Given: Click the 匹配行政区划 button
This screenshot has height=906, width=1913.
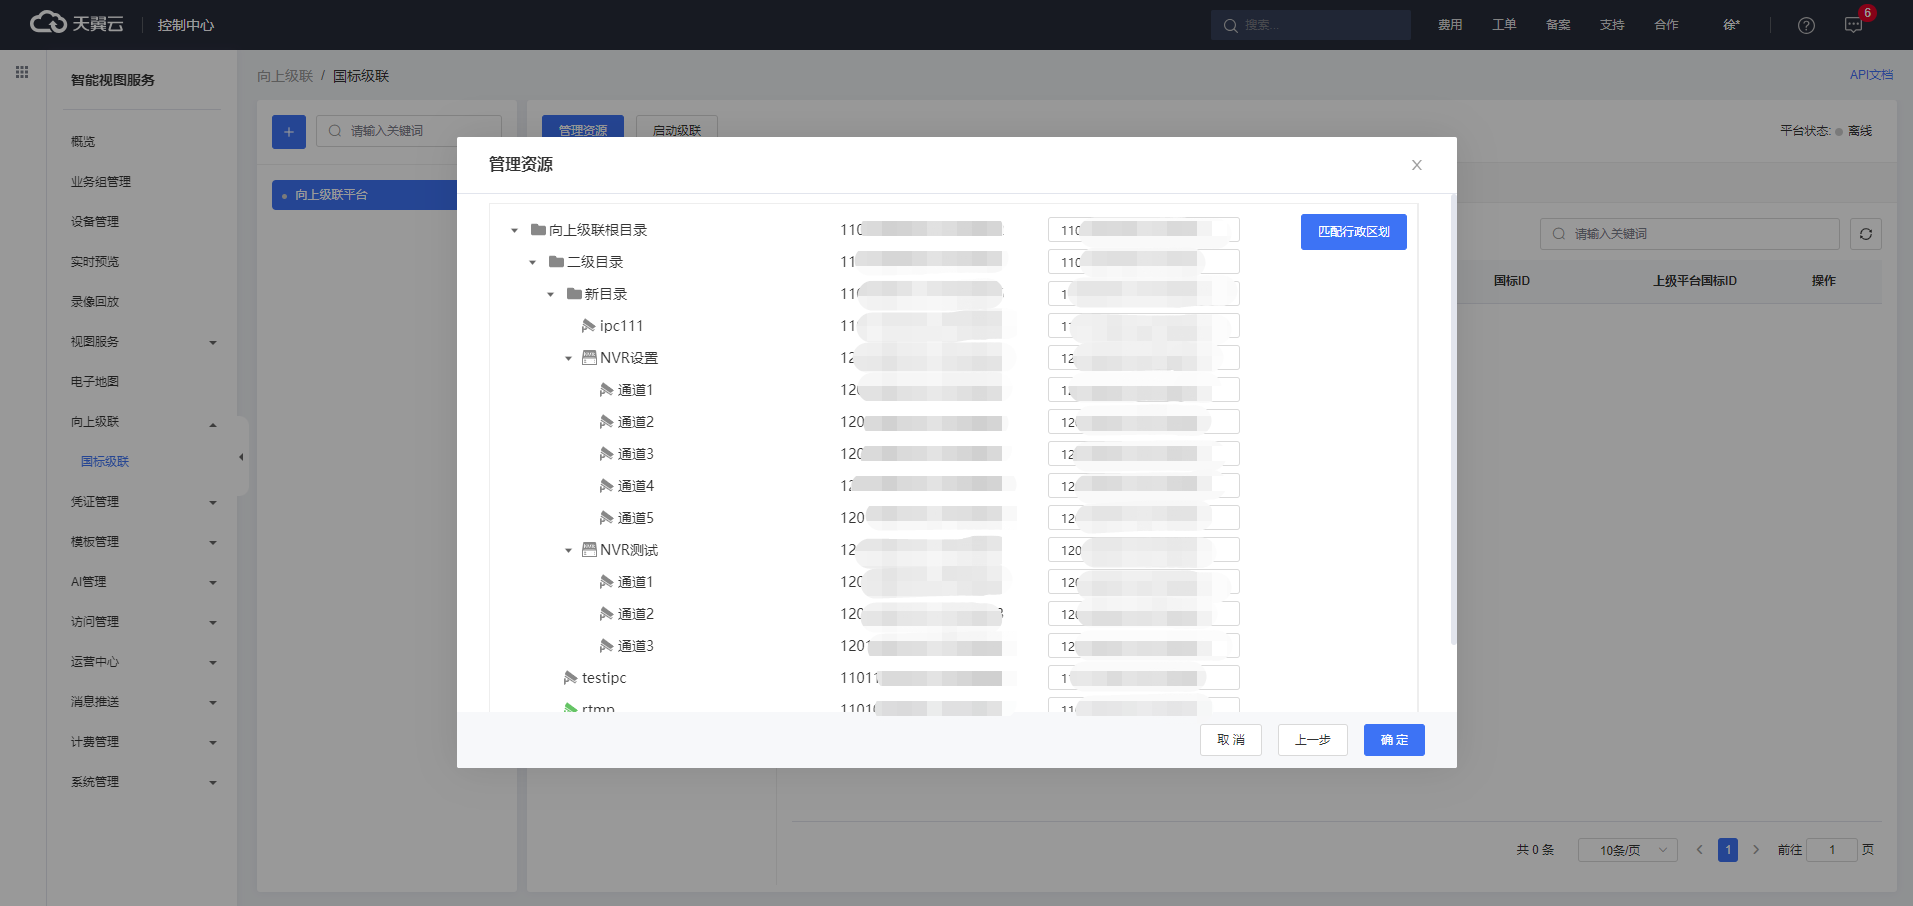Looking at the screenshot, I should pos(1353,232).
